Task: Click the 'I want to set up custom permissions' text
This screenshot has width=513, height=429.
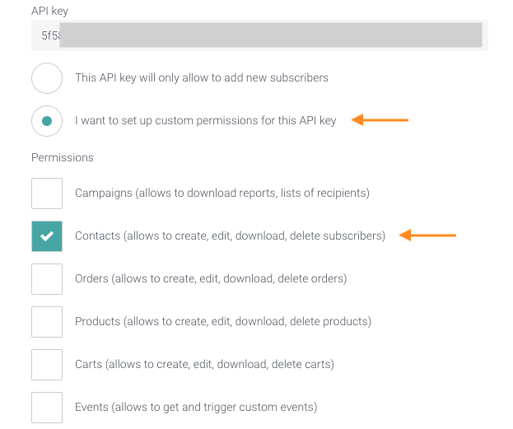Action: tap(206, 121)
